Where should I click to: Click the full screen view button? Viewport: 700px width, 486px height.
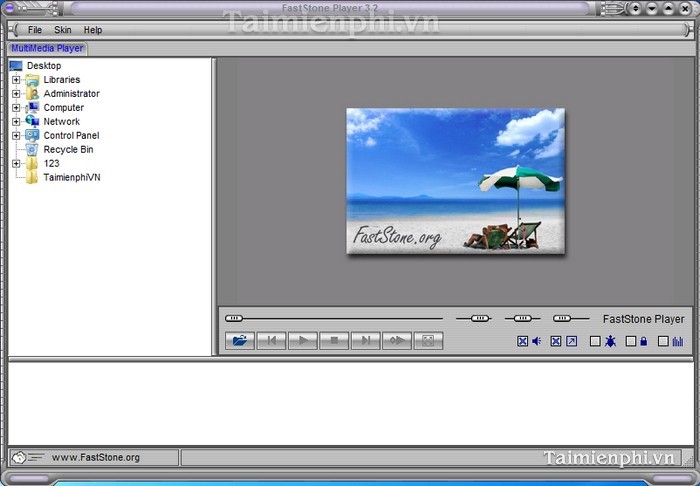[x=427, y=341]
